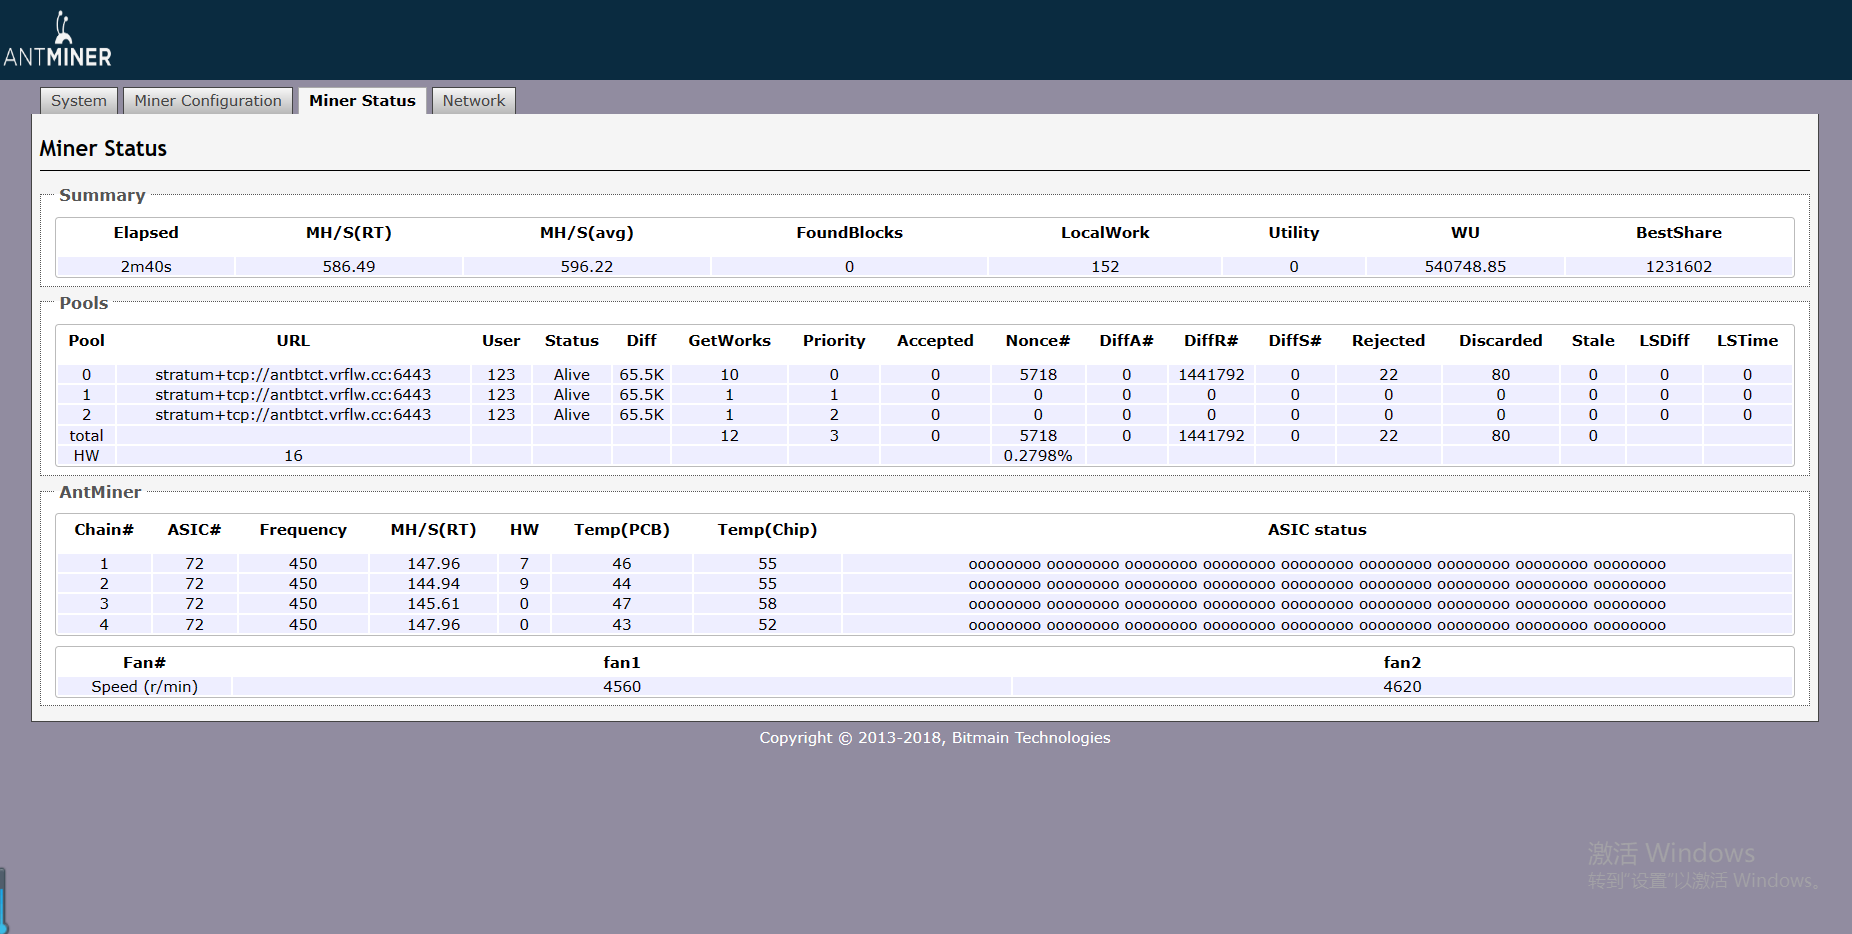Click chain 4 Temp(PCB) value 43
Viewport: 1852px width, 934px height.
pyautogui.click(x=622, y=625)
